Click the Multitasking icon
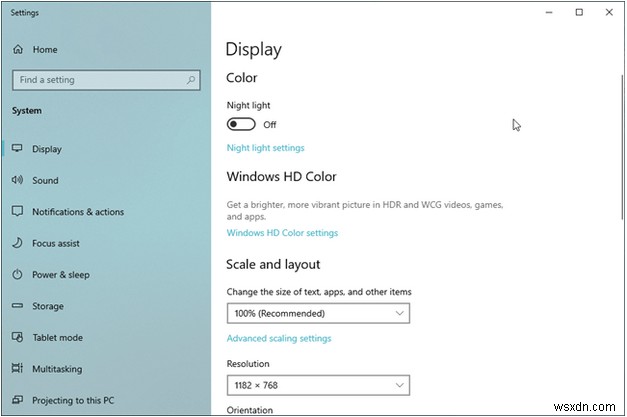The width and height of the screenshot is (627, 417). pos(17,368)
